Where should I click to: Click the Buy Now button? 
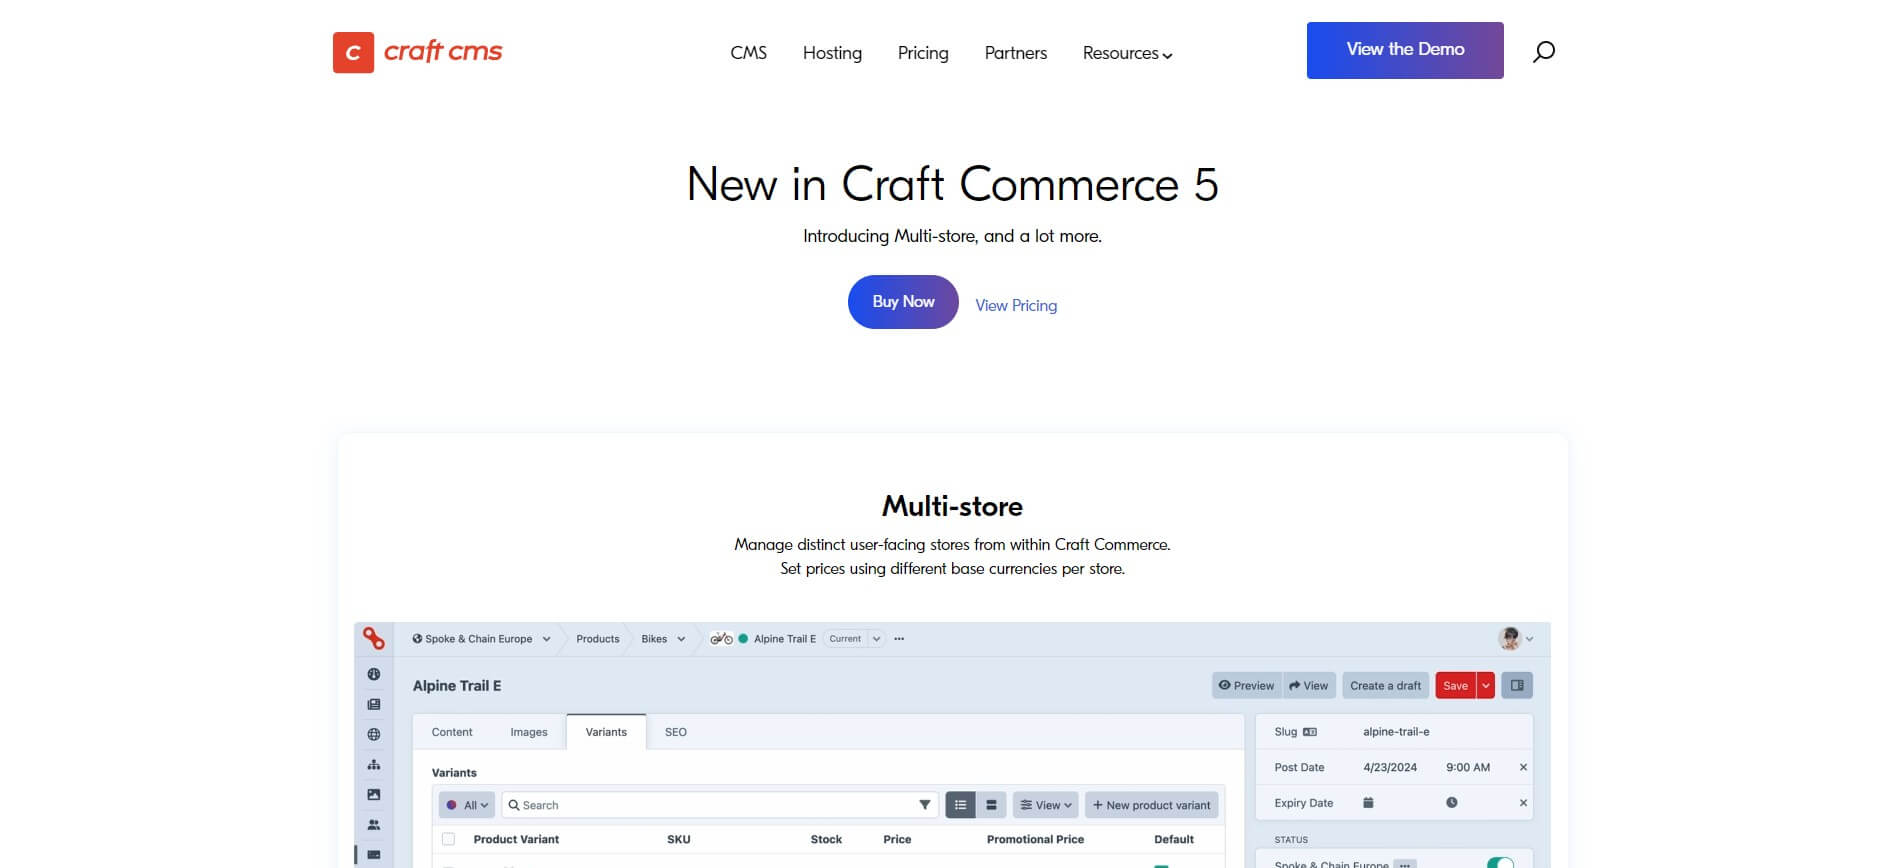(x=903, y=302)
